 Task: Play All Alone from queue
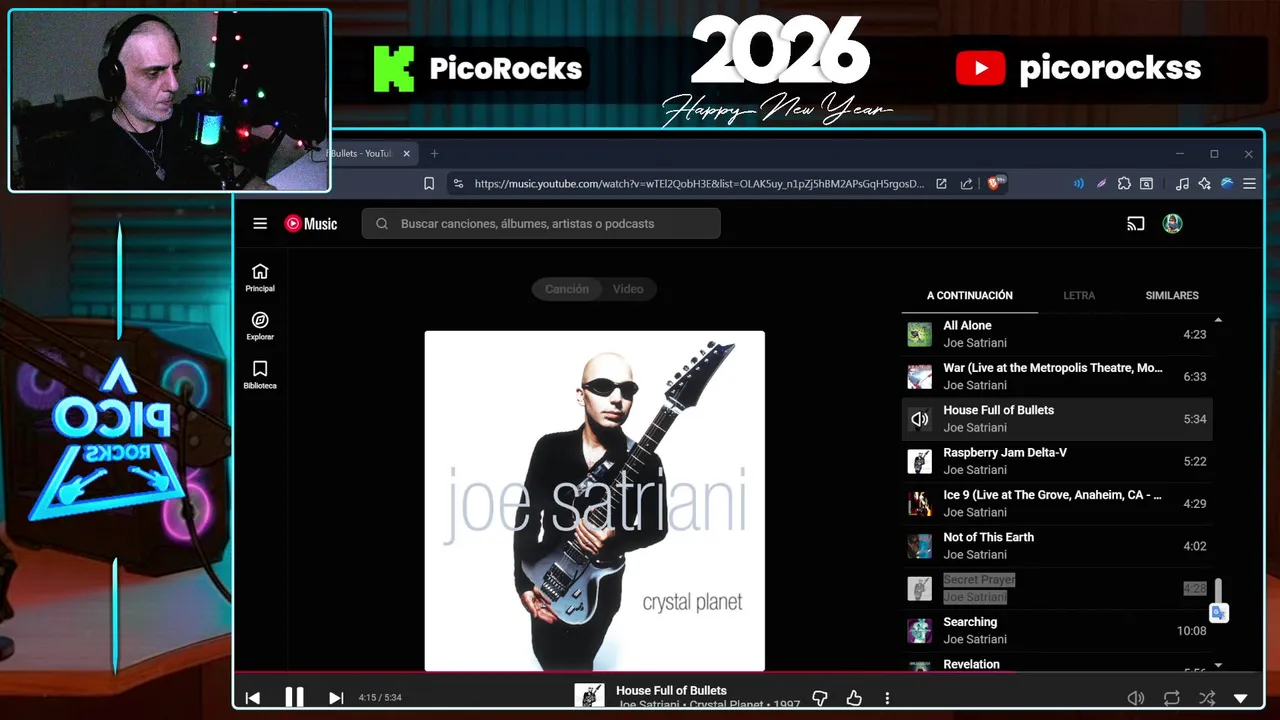(x=1057, y=334)
